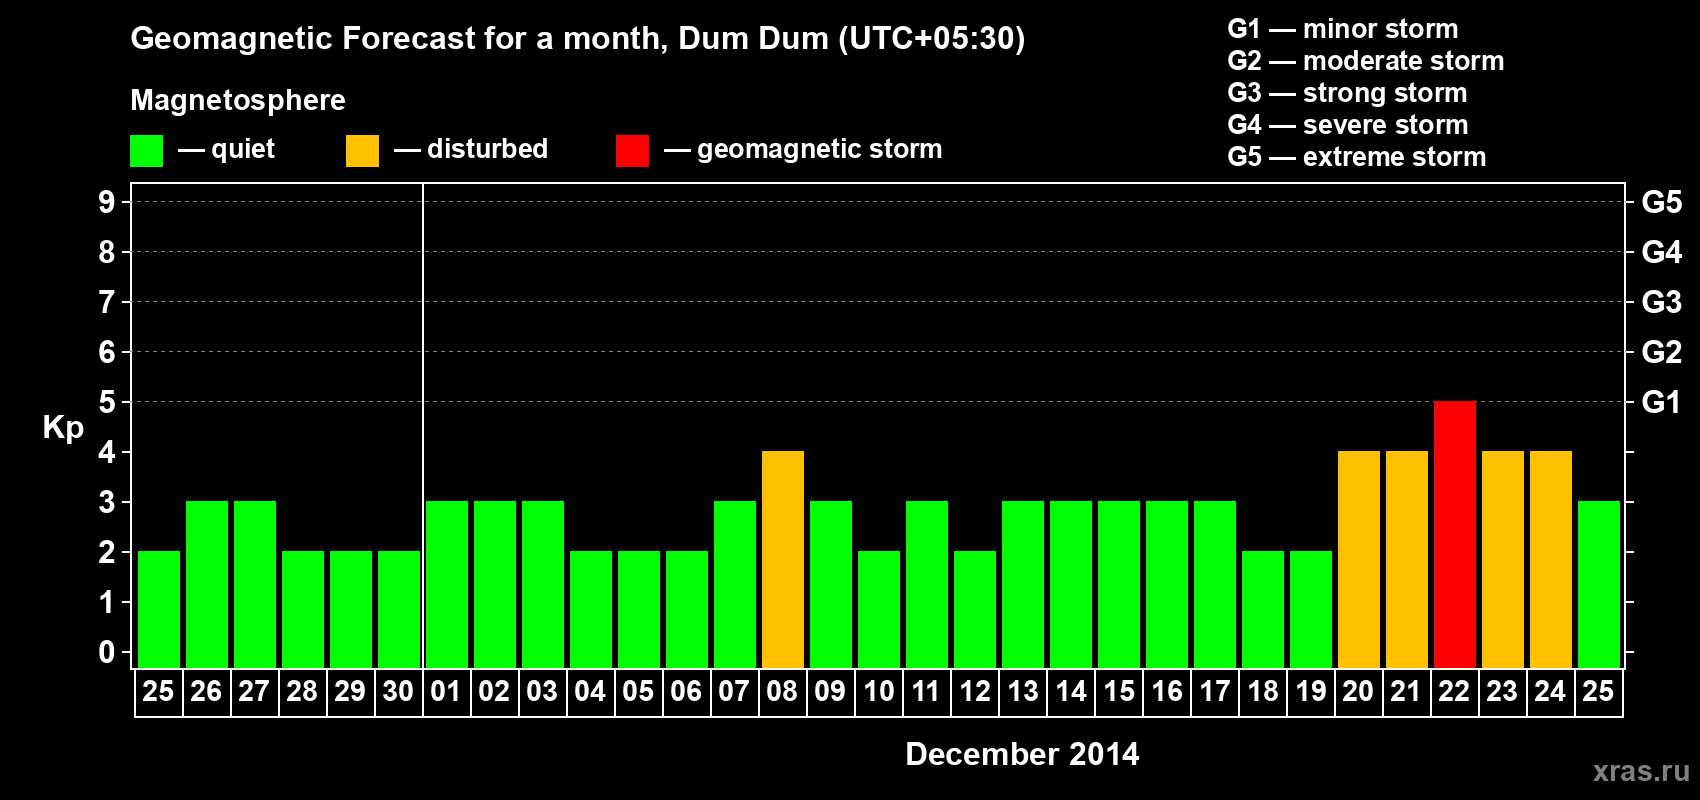The width and height of the screenshot is (1700, 800).
Task: Click the orange bar above date 20
Action: tap(1358, 559)
